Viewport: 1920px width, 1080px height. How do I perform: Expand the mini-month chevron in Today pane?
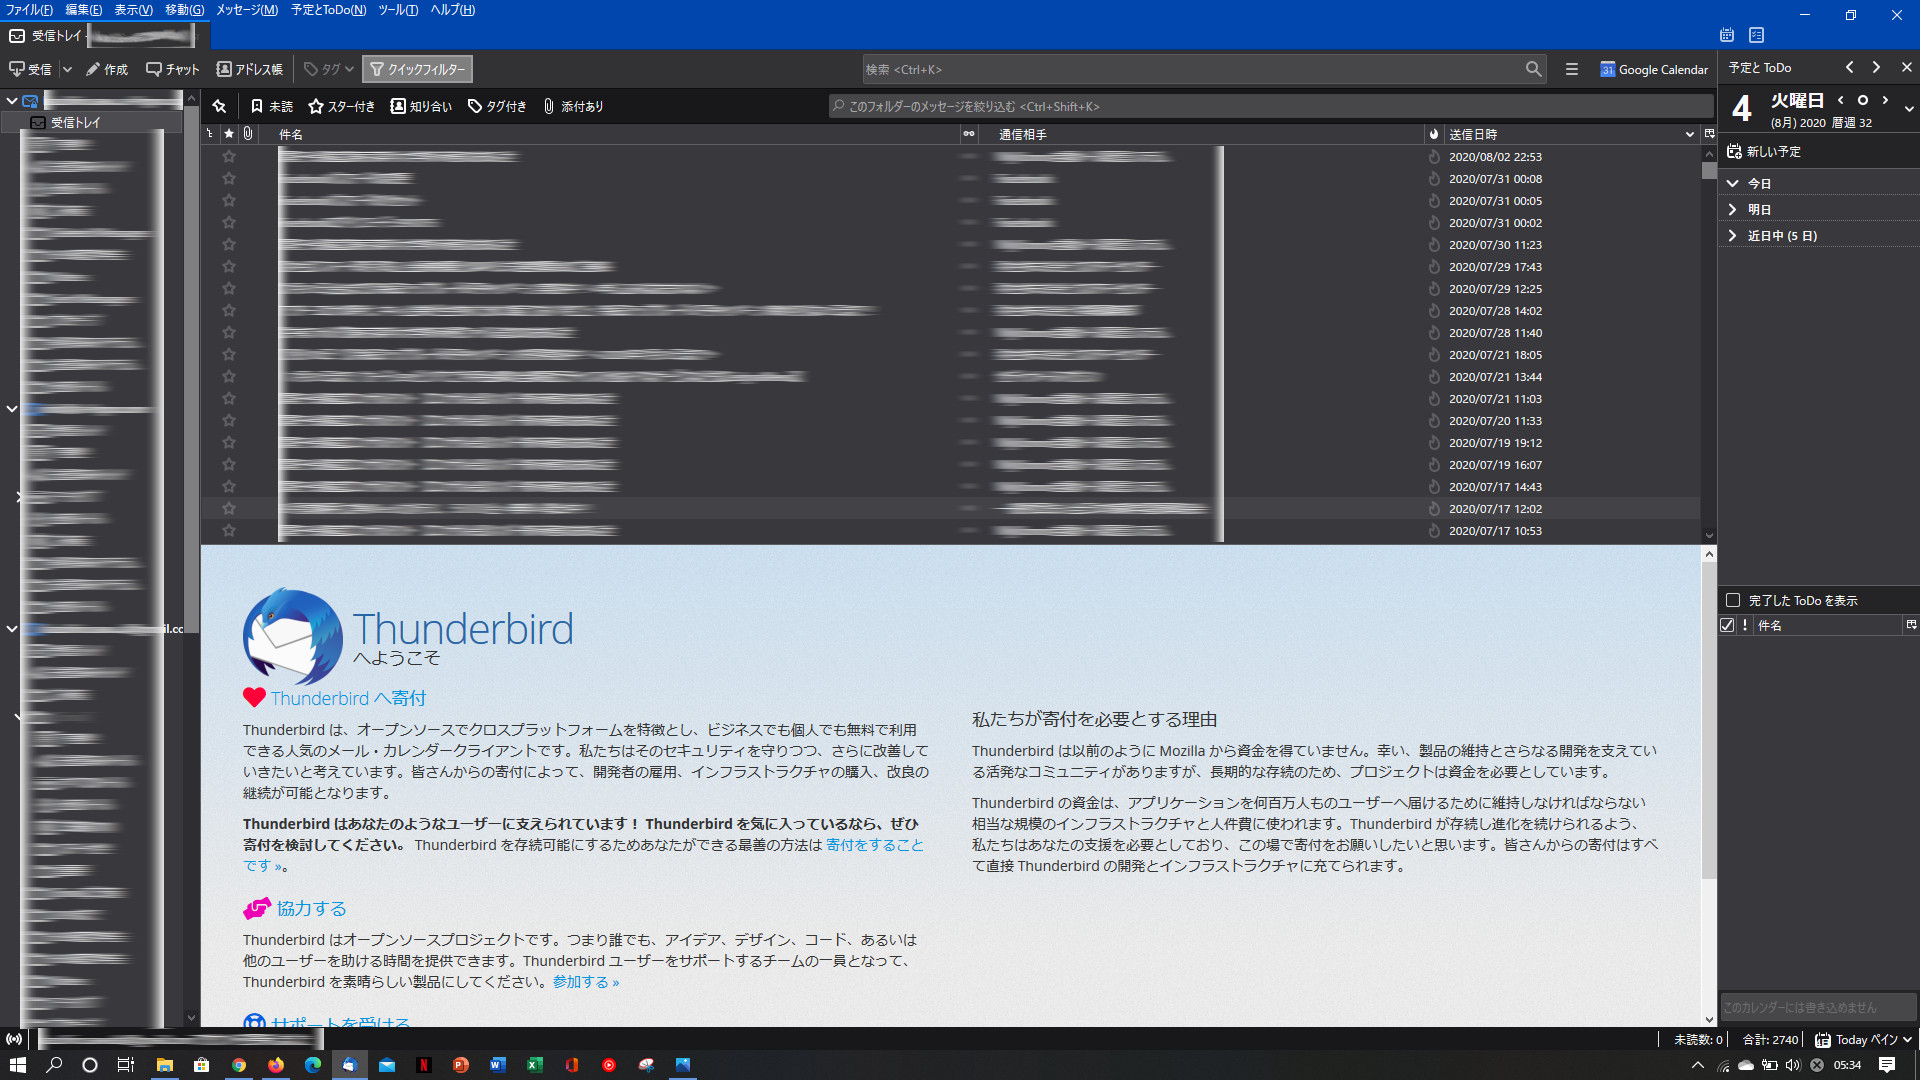pyautogui.click(x=1909, y=108)
